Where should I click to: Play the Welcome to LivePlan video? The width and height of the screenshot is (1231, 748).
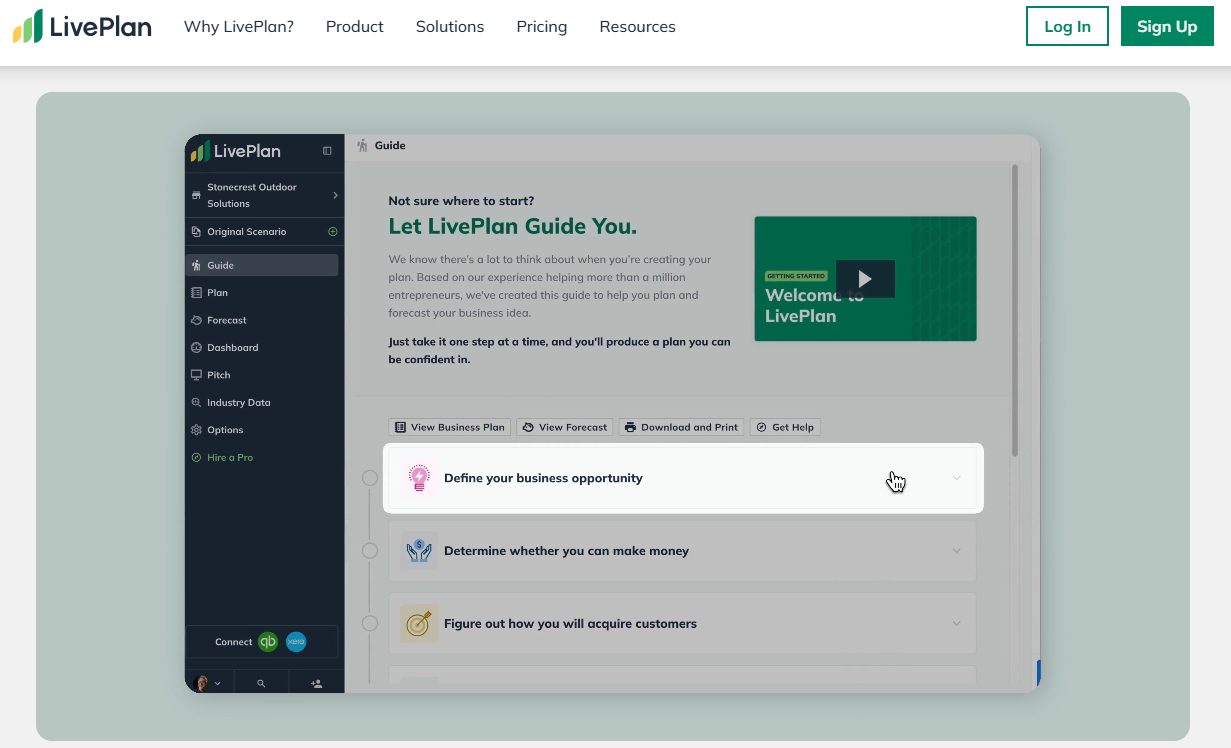pos(865,279)
